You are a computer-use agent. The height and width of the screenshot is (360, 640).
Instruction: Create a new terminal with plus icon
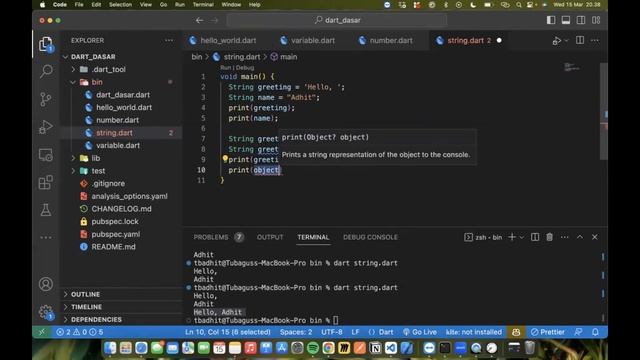coord(511,237)
